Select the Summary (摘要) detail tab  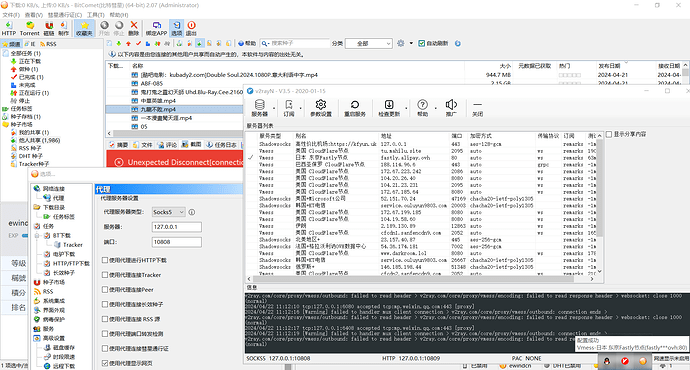(x=118, y=145)
